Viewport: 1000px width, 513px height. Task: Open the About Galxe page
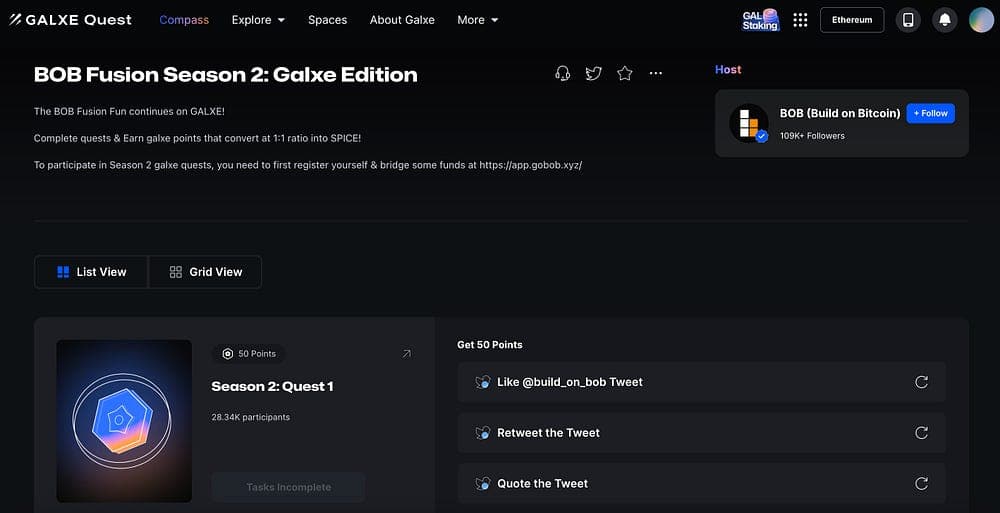click(x=402, y=20)
